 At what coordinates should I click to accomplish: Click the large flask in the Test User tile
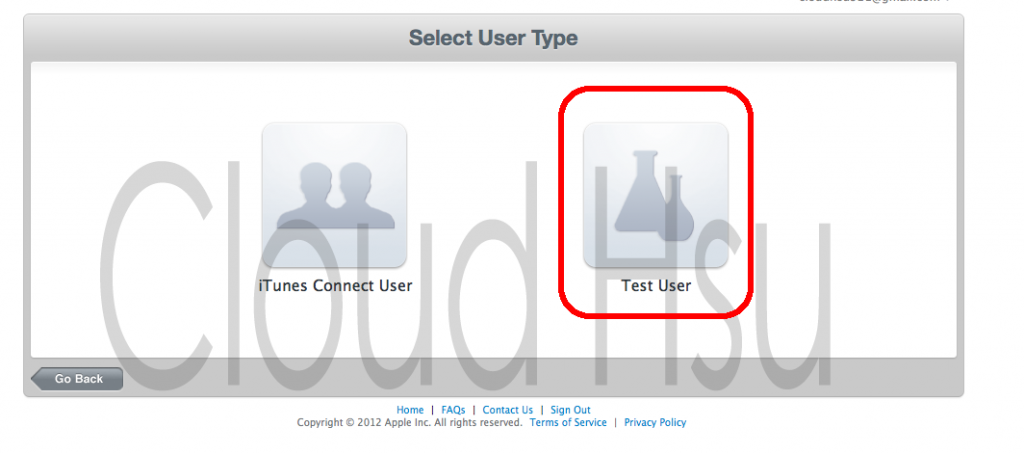(x=641, y=191)
